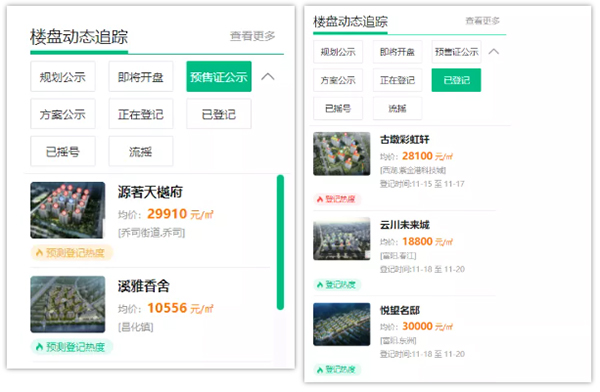Select 正在登记 filter in the left panel
Image resolution: width=600 pixels, height=392 pixels.
pyautogui.click(x=141, y=114)
